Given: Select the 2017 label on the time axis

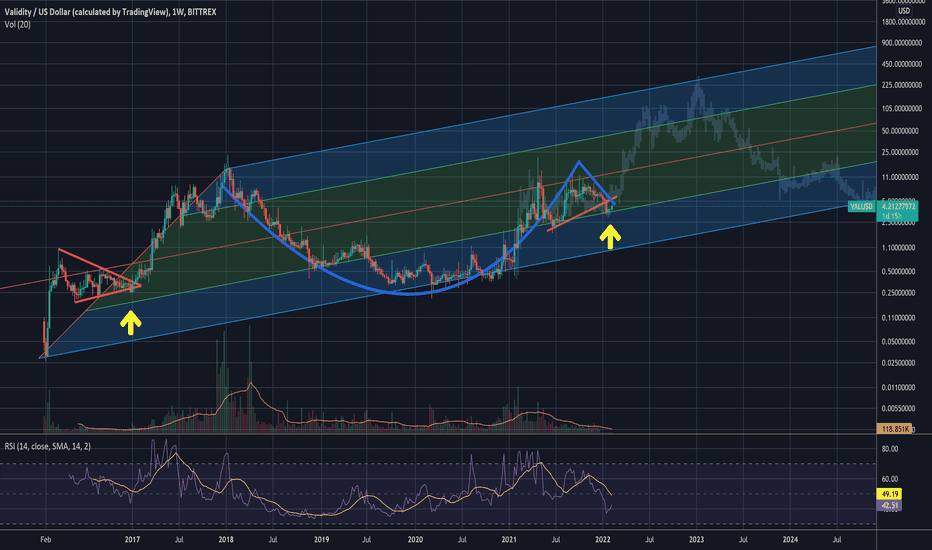Looking at the screenshot, I should 132,540.
